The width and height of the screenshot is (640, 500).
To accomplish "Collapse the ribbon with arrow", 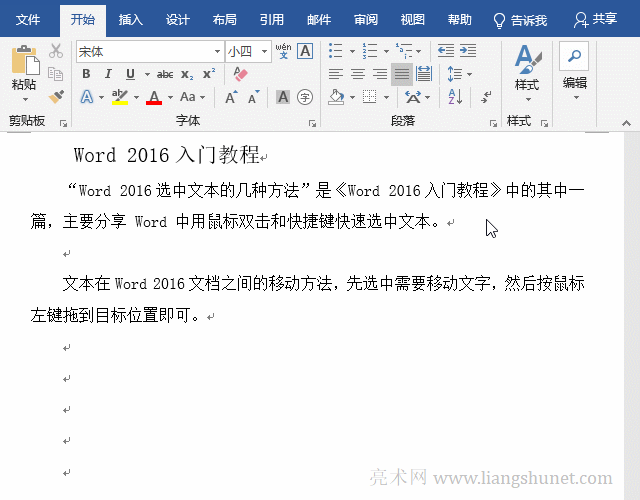I will (x=626, y=123).
